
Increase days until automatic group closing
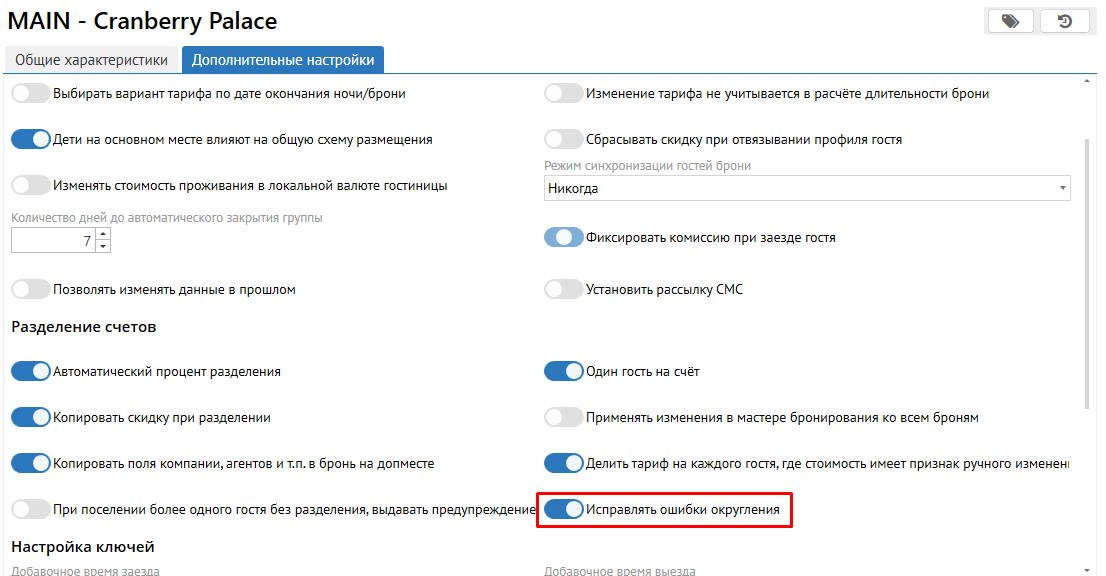[103, 235]
